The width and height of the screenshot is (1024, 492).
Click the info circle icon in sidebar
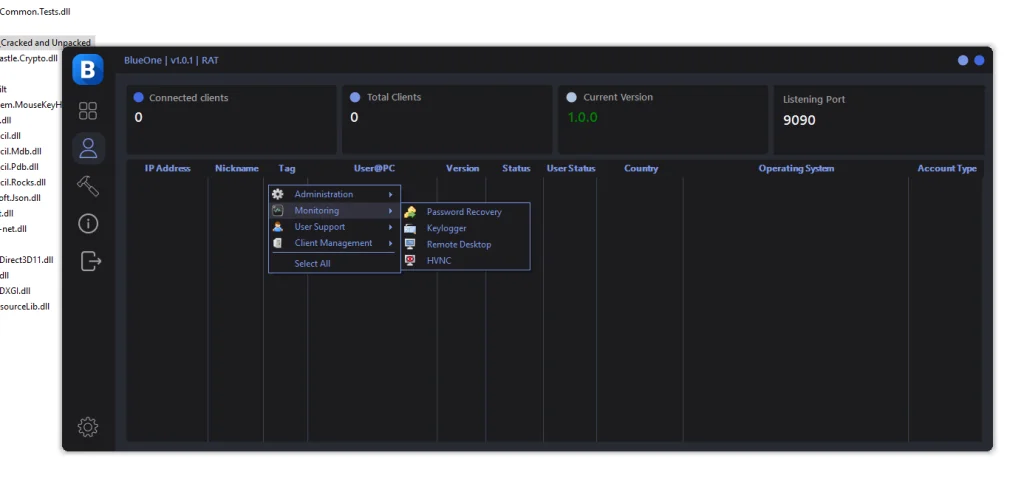click(x=88, y=223)
